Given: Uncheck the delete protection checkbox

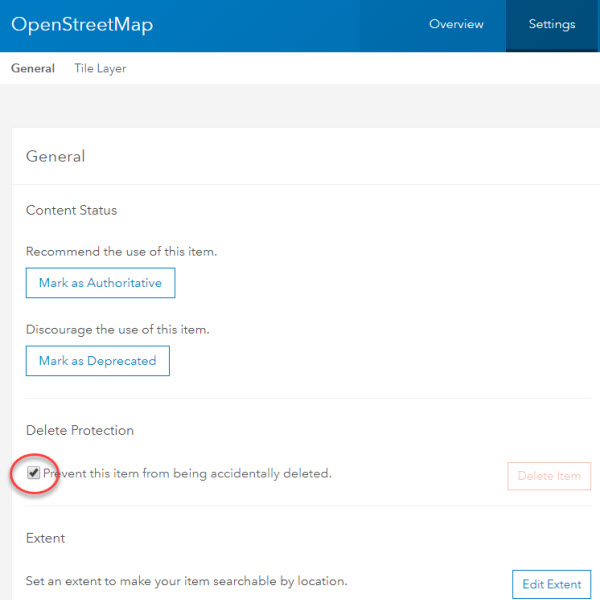Looking at the screenshot, I should click(33, 473).
